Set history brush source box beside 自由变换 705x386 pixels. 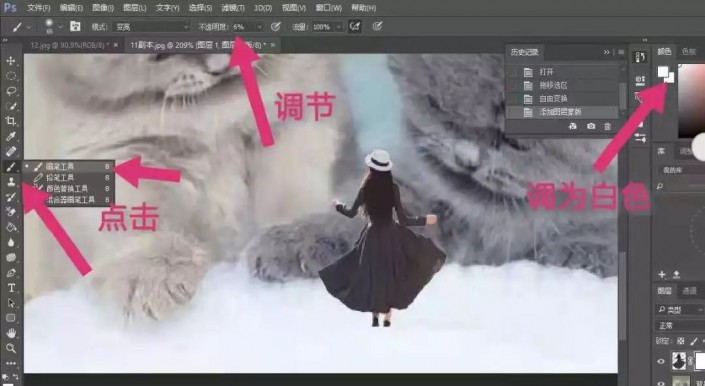[x=513, y=98]
